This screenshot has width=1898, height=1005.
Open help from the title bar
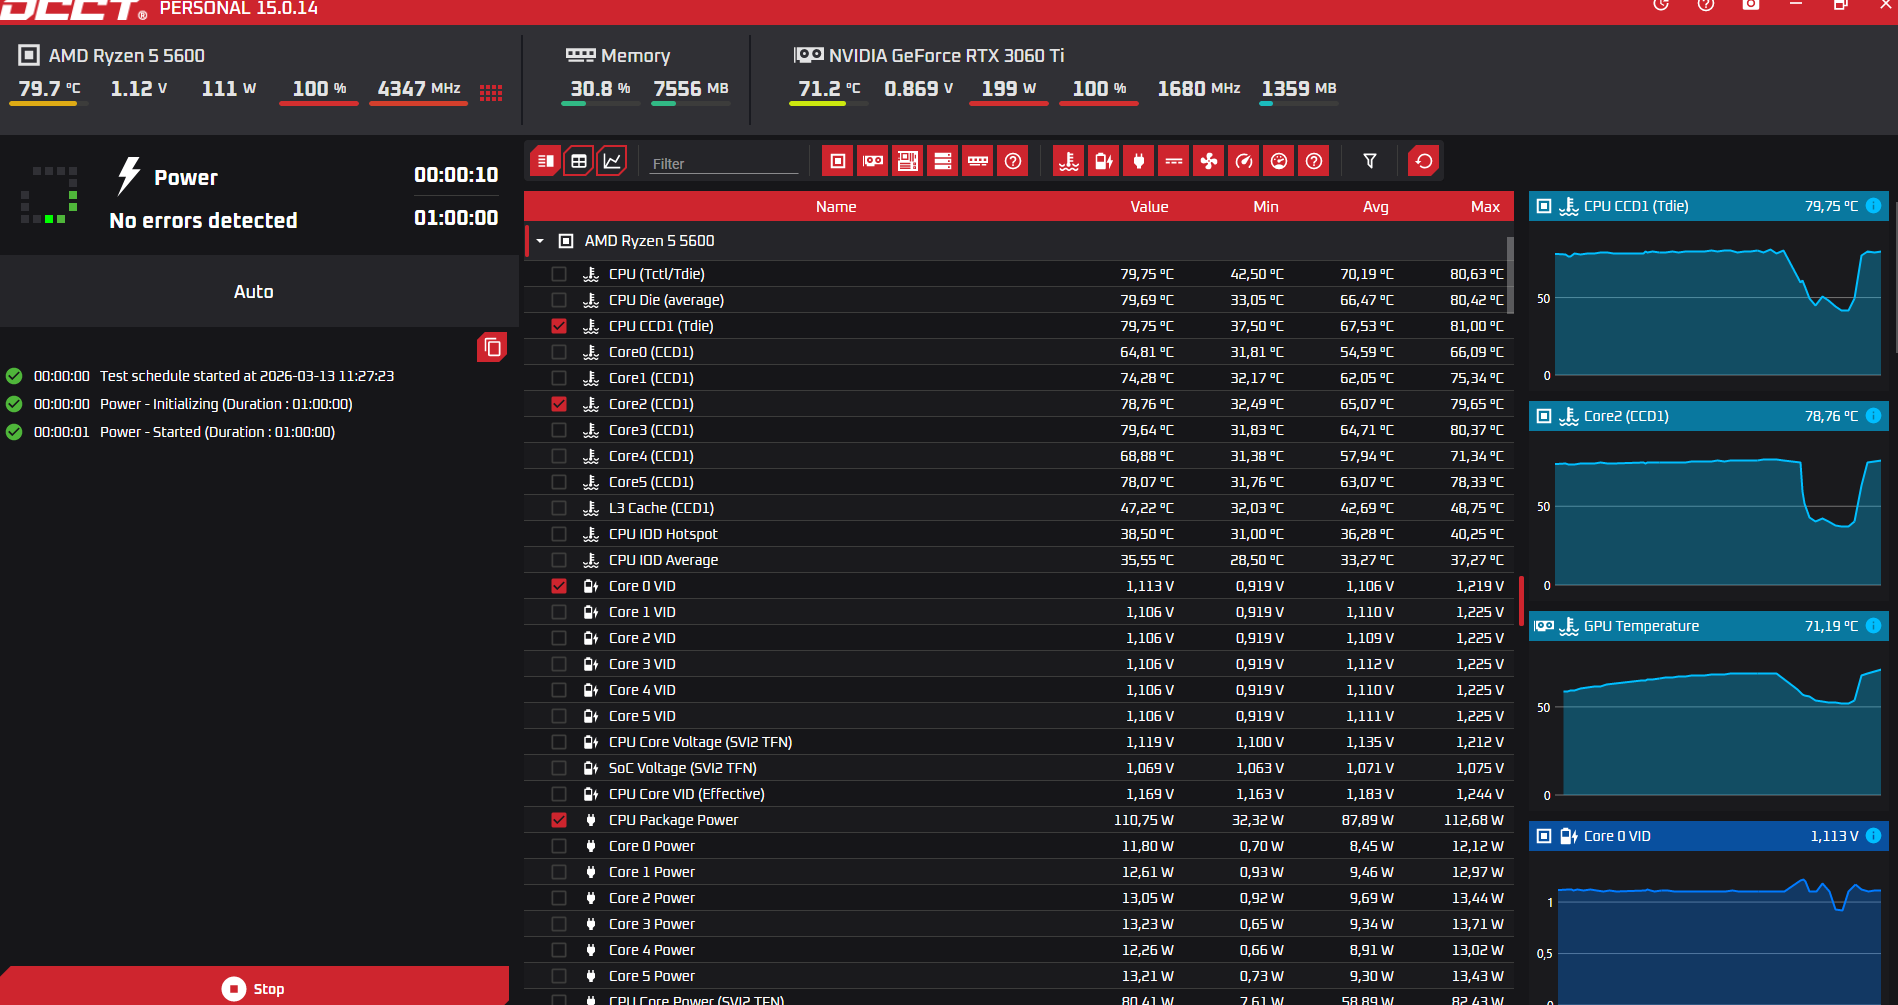click(1706, 5)
